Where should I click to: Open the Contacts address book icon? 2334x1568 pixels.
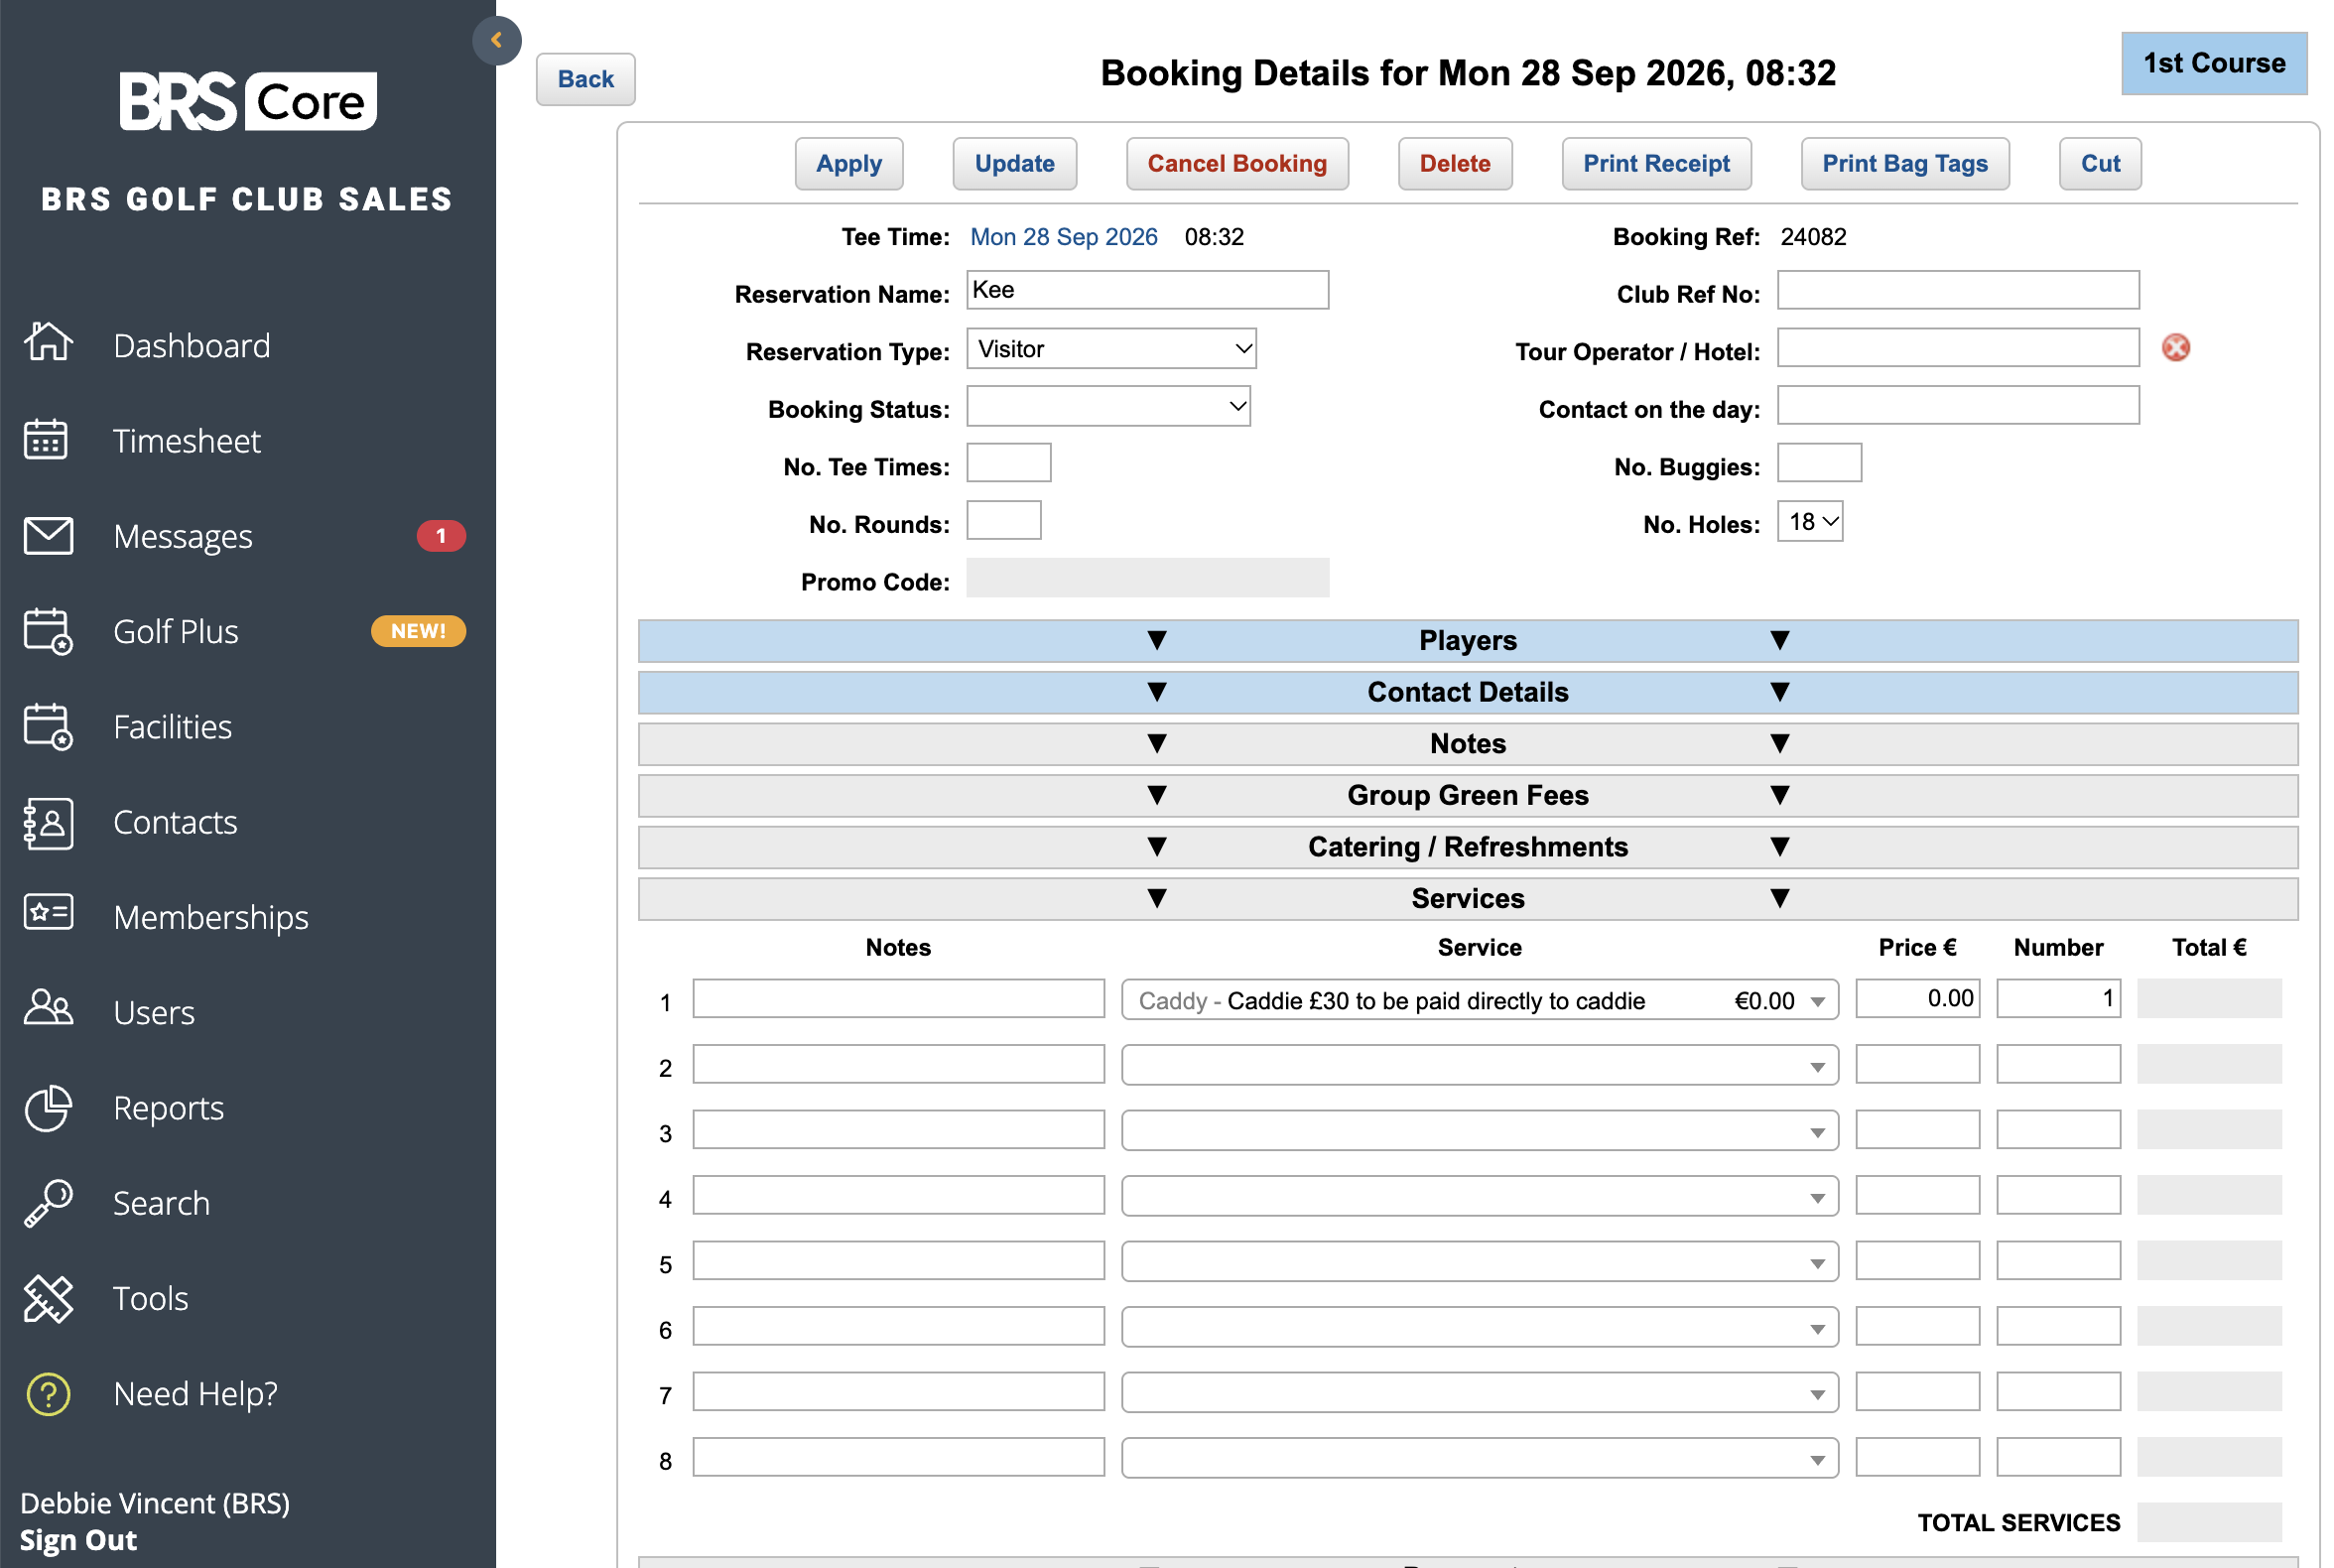(48, 822)
